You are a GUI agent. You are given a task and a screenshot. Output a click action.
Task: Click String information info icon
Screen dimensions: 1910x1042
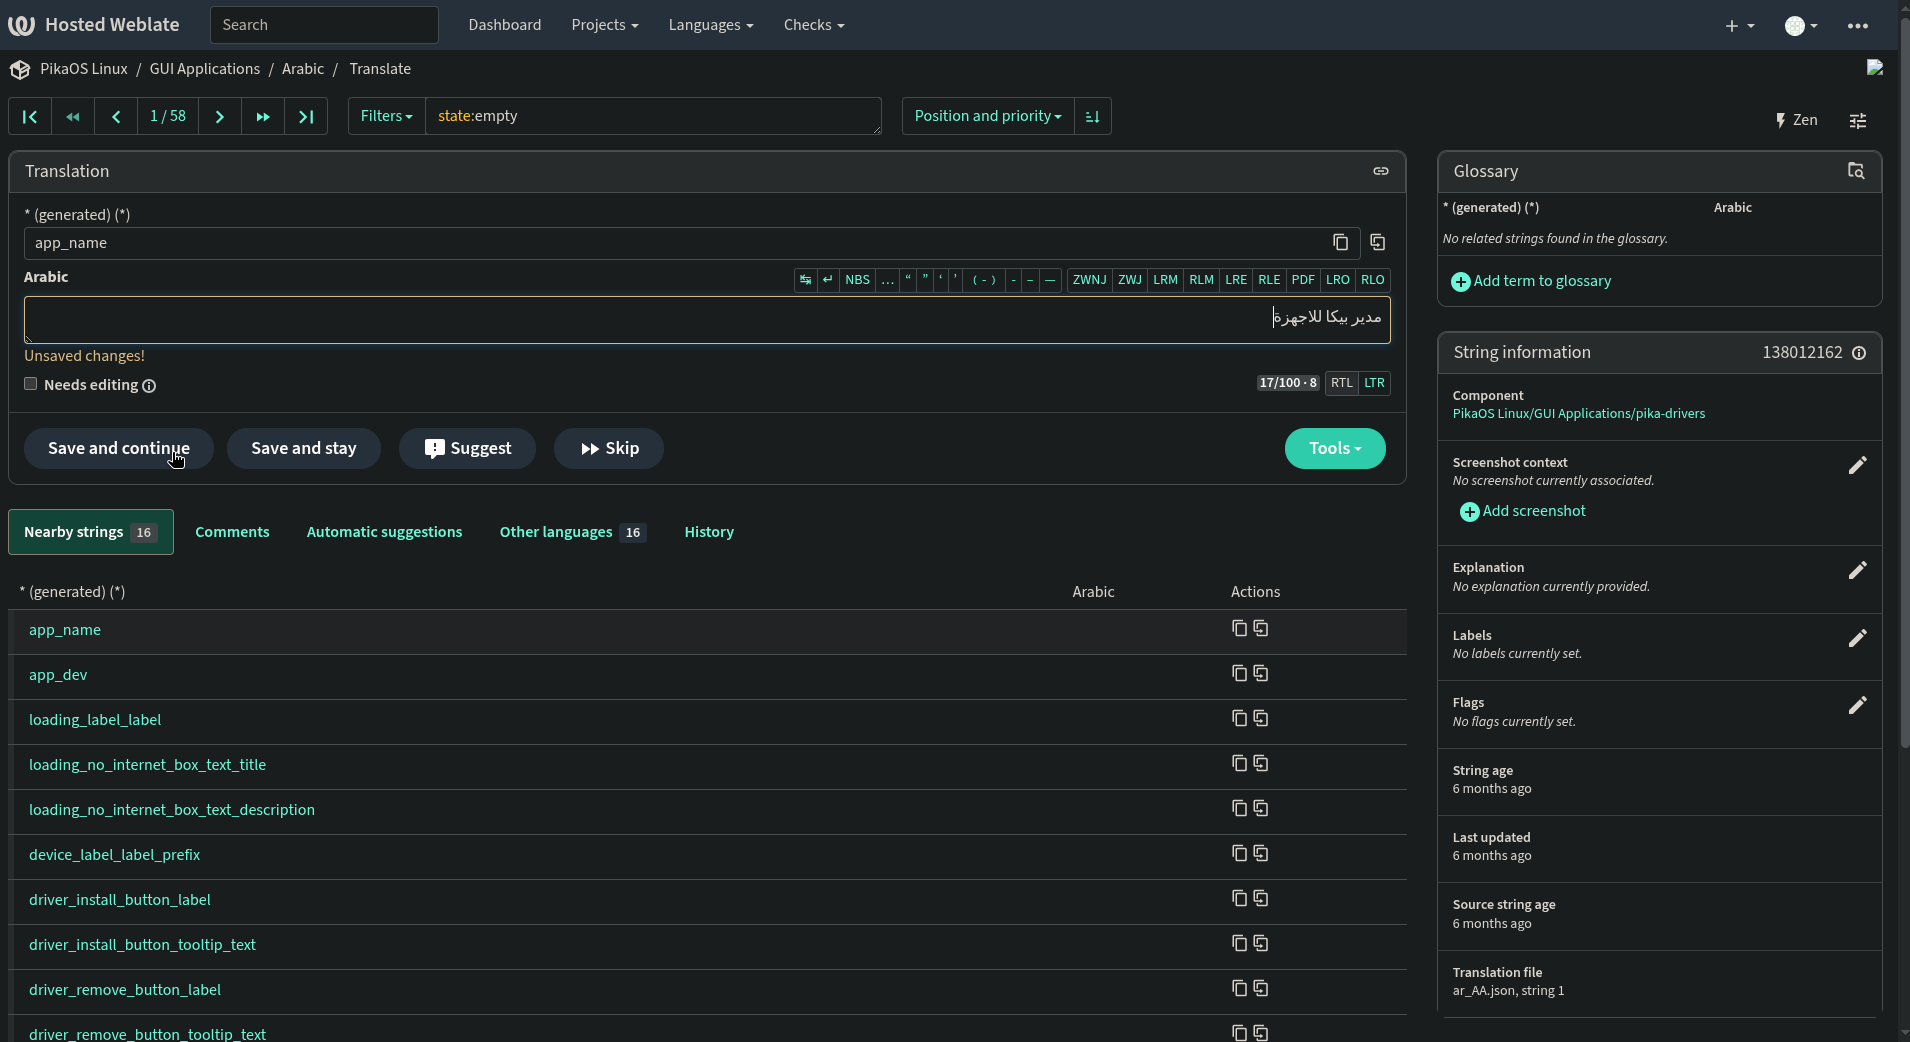(x=1859, y=353)
